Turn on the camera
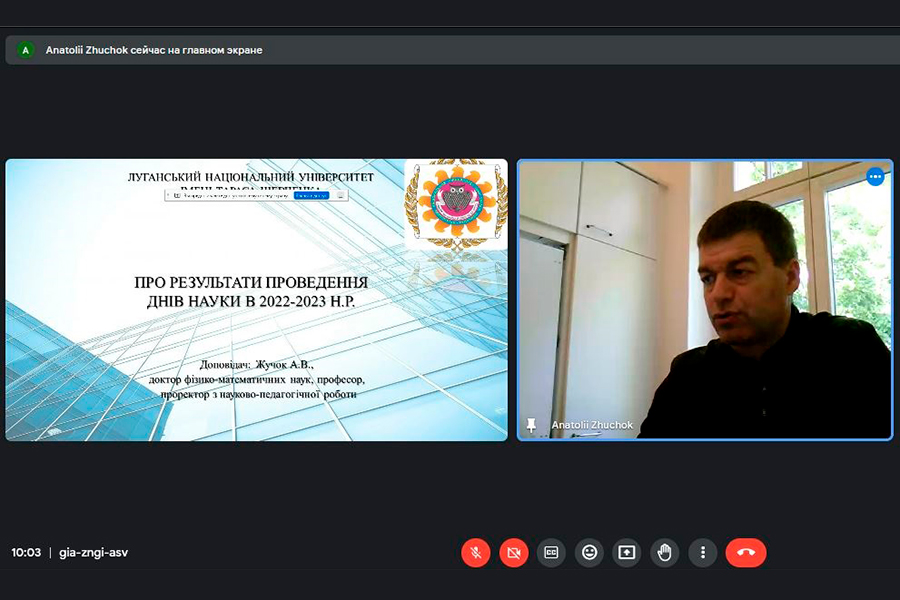This screenshot has width=900, height=600. (514, 553)
